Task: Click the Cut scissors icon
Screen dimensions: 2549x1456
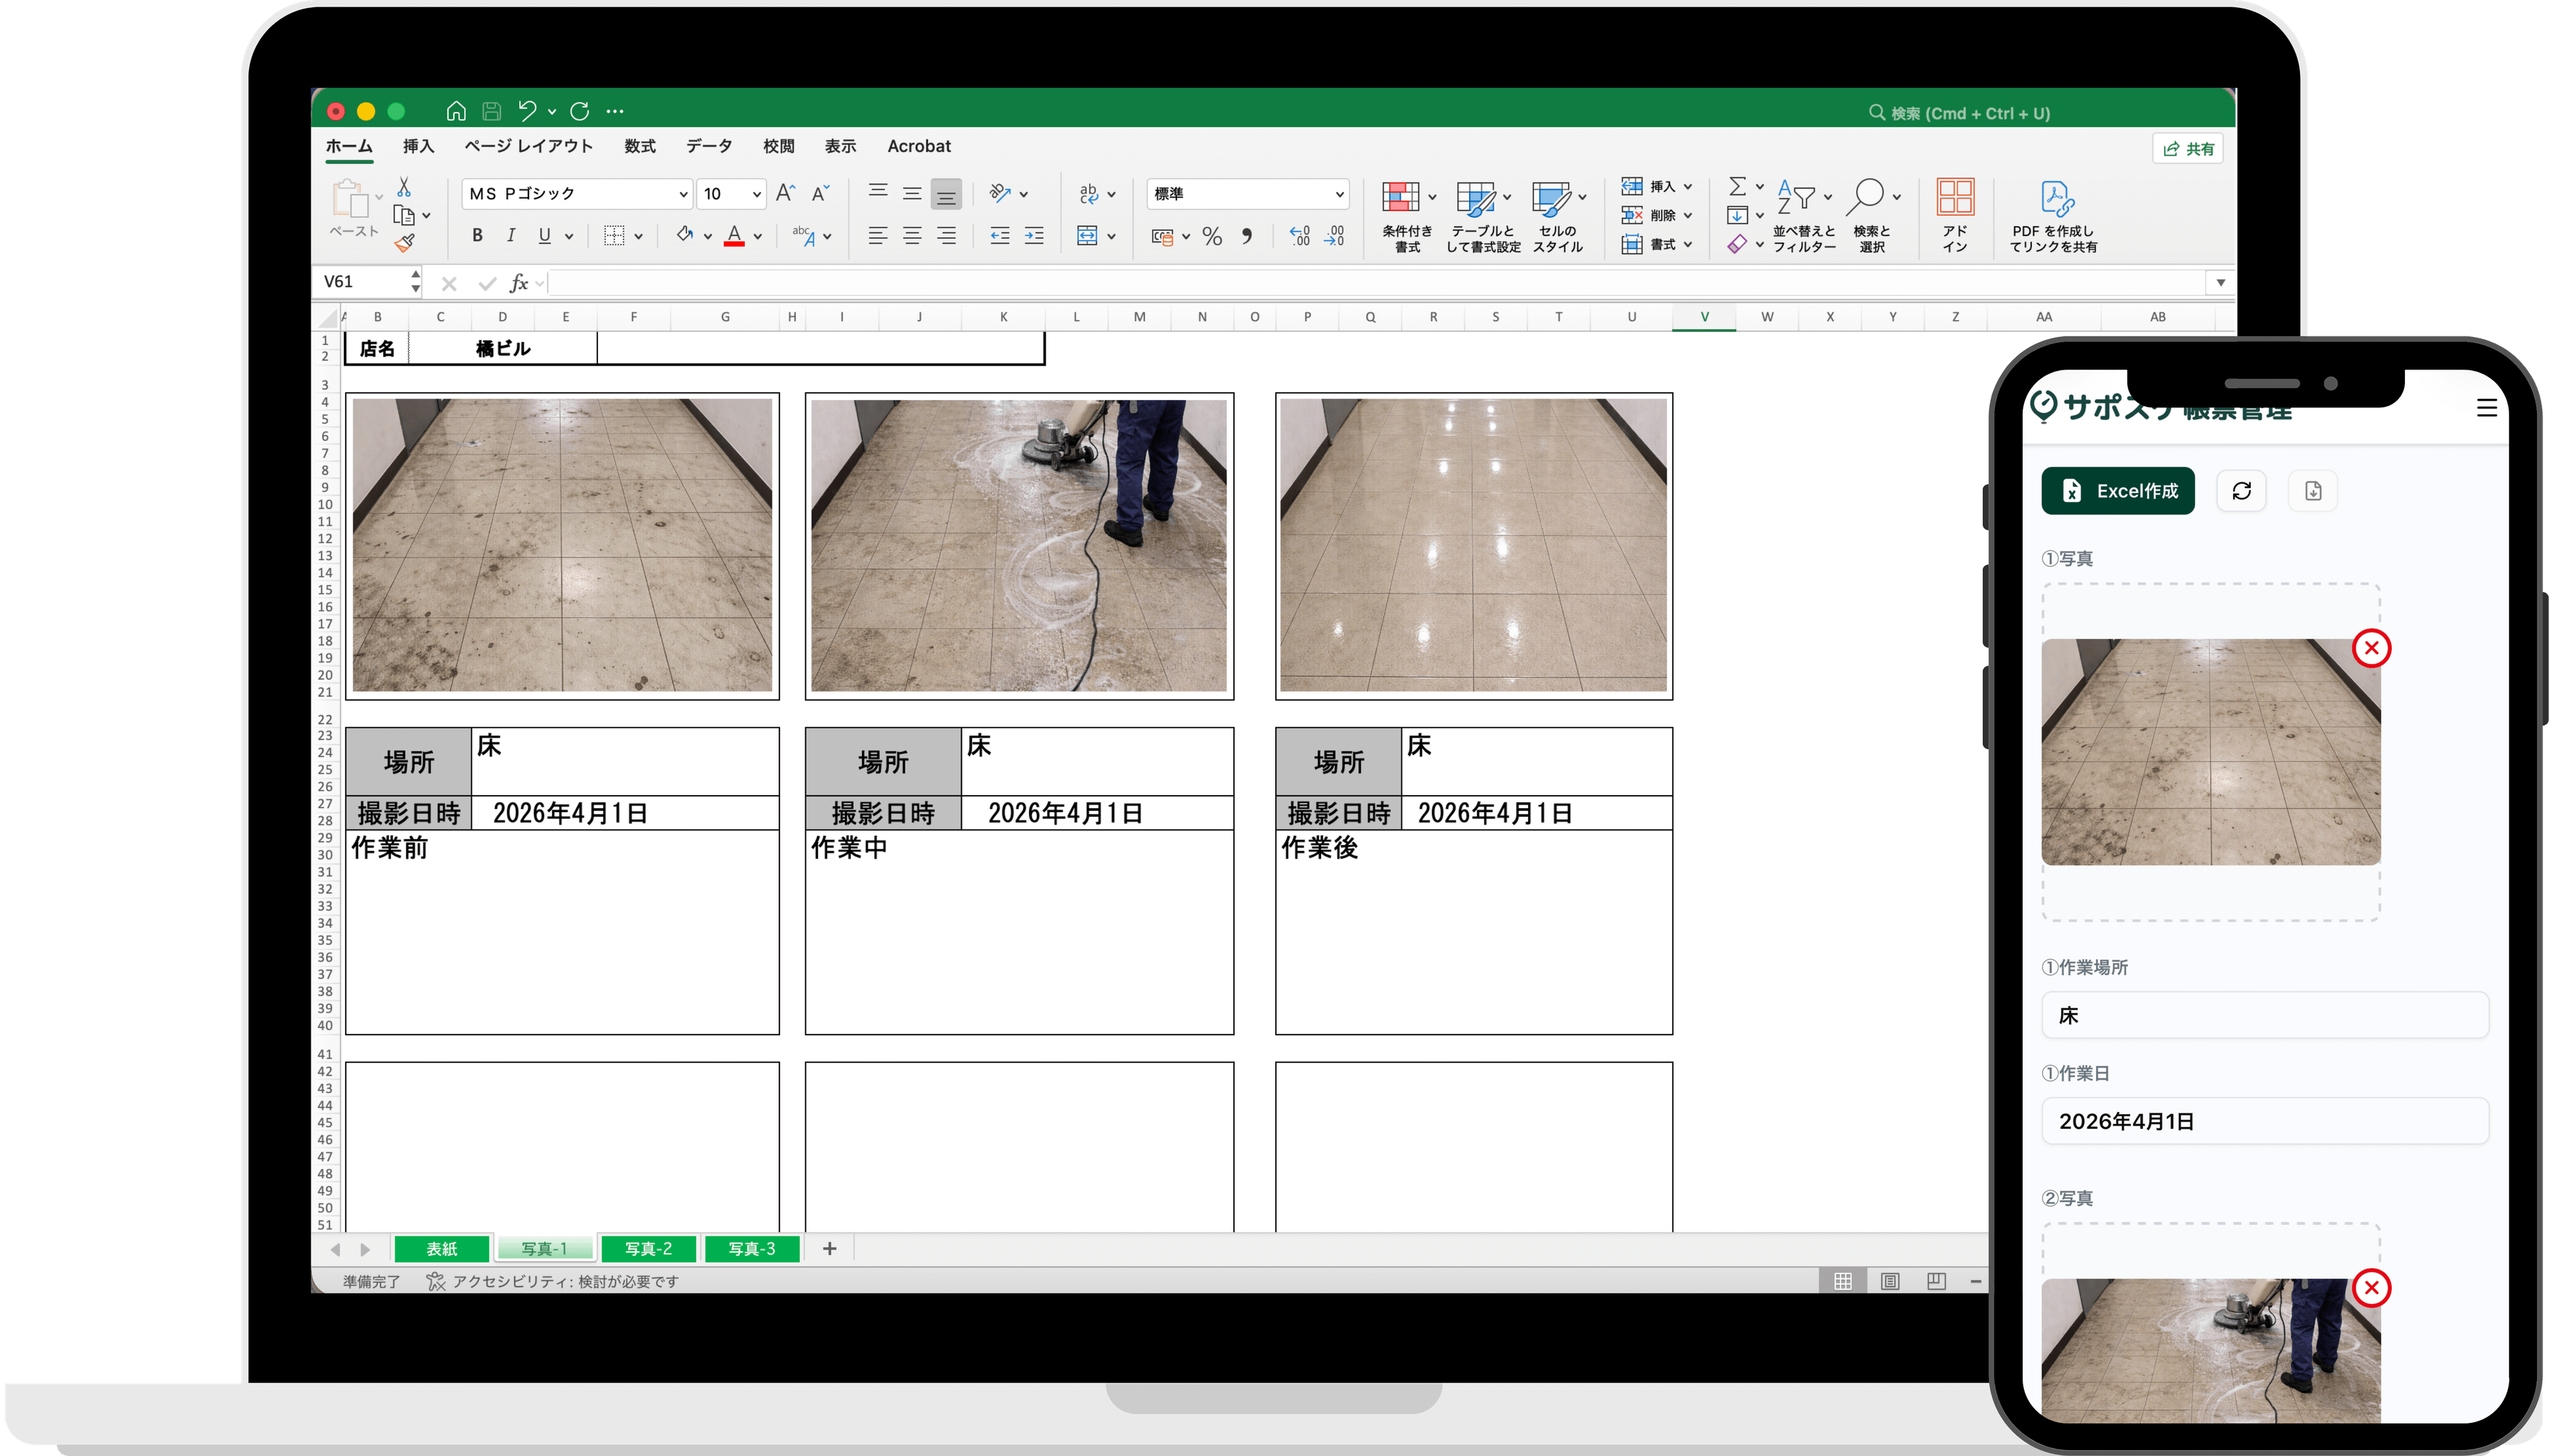Action: click(404, 188)
